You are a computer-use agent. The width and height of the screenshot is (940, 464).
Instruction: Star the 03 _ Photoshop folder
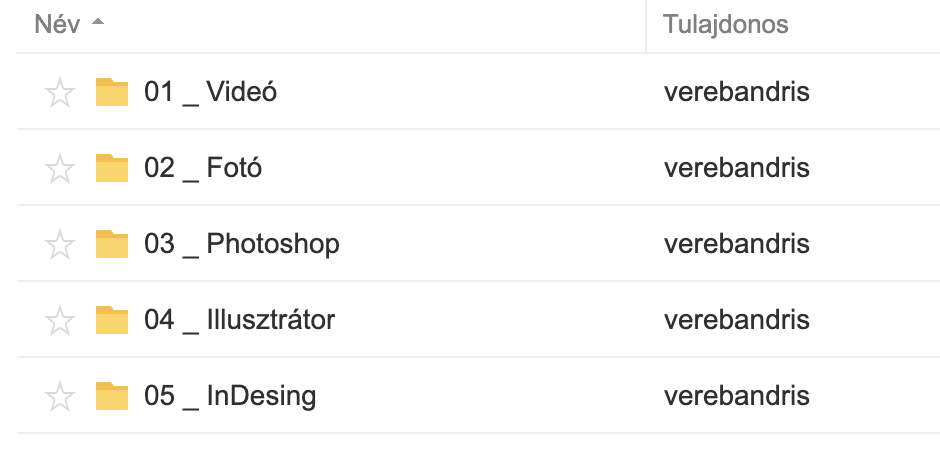(60, 245)
